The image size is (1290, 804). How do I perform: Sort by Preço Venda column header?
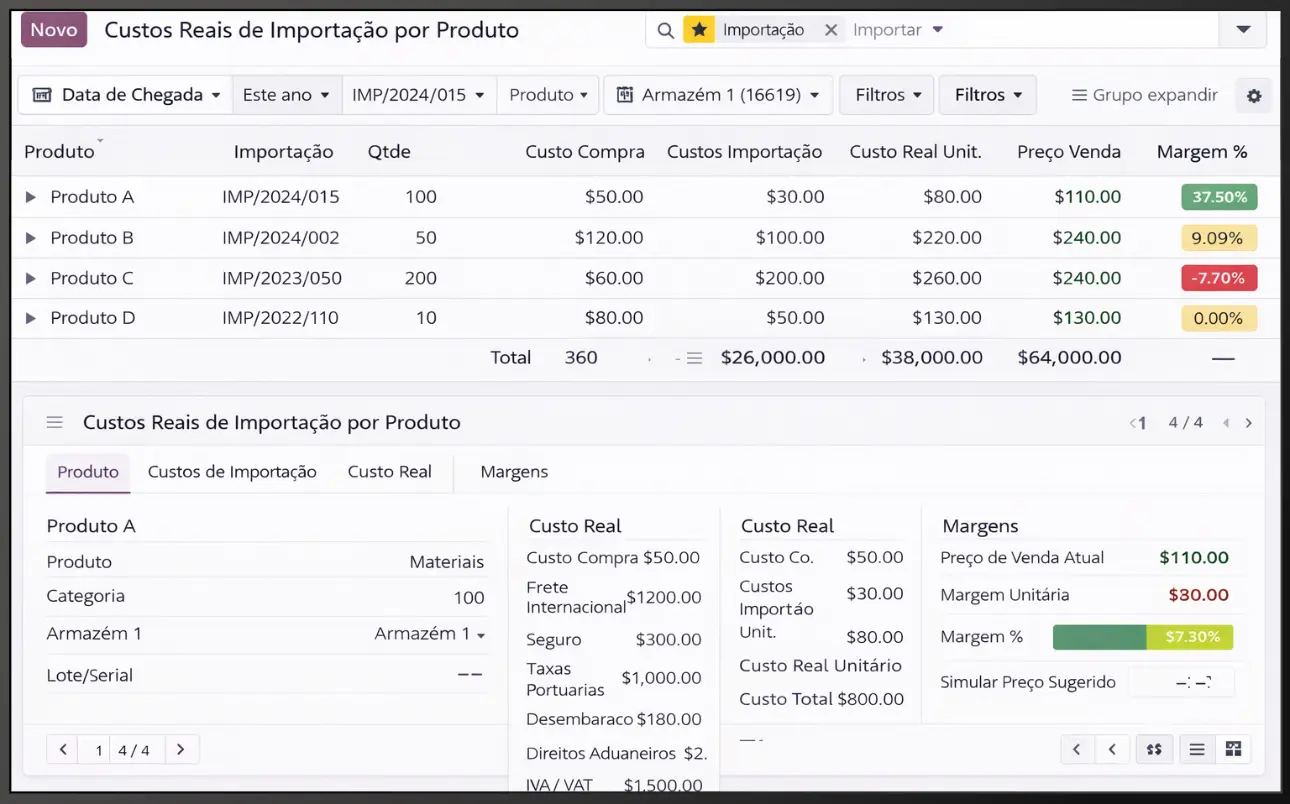[1069, 152]
